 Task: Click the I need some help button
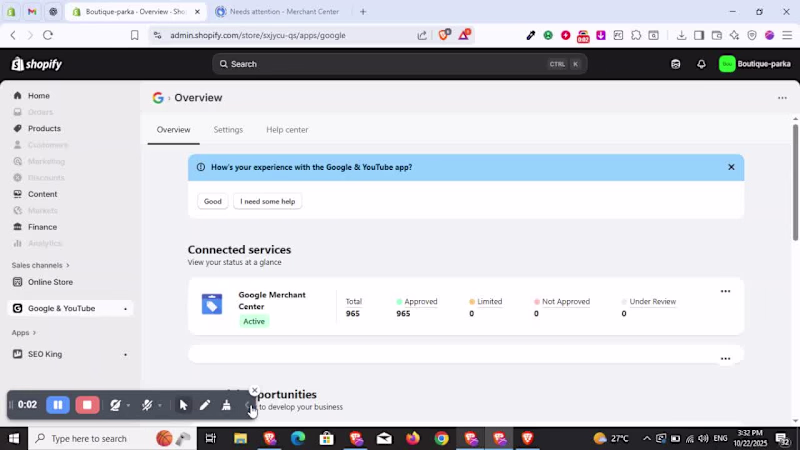coord(267,202)
